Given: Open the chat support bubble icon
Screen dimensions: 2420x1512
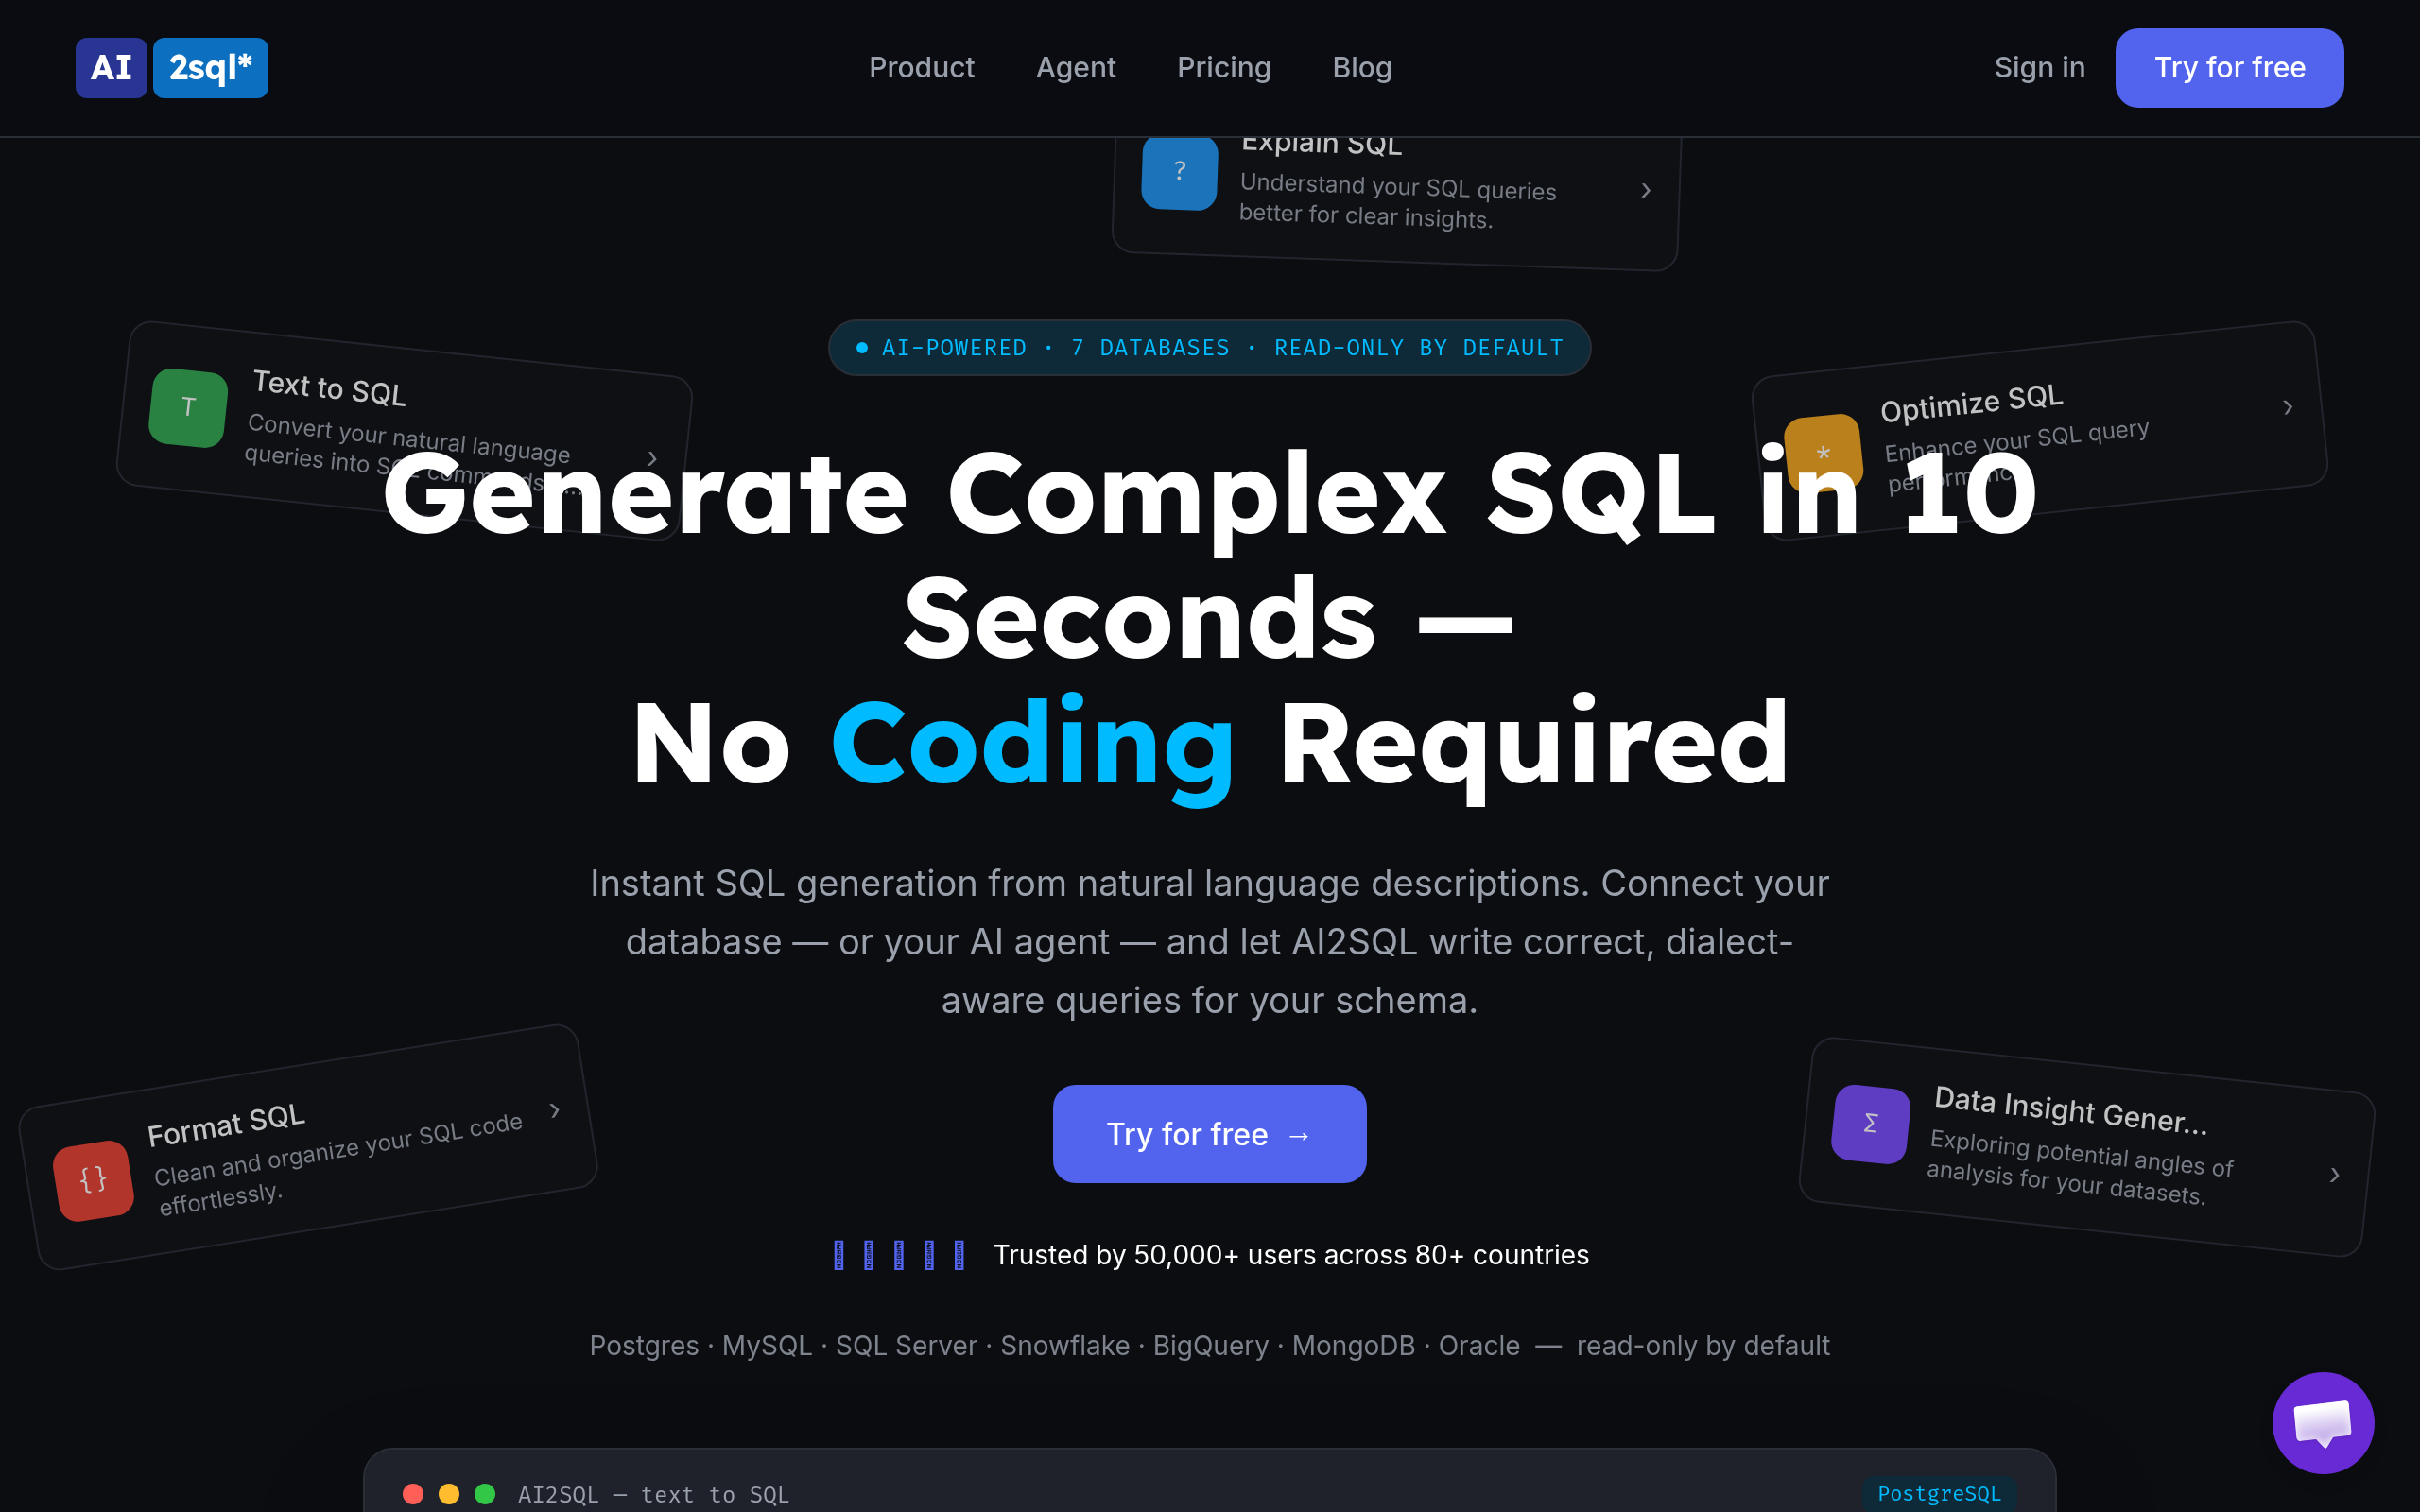Looking at the screenshot, I should tap(2322, 1422).
